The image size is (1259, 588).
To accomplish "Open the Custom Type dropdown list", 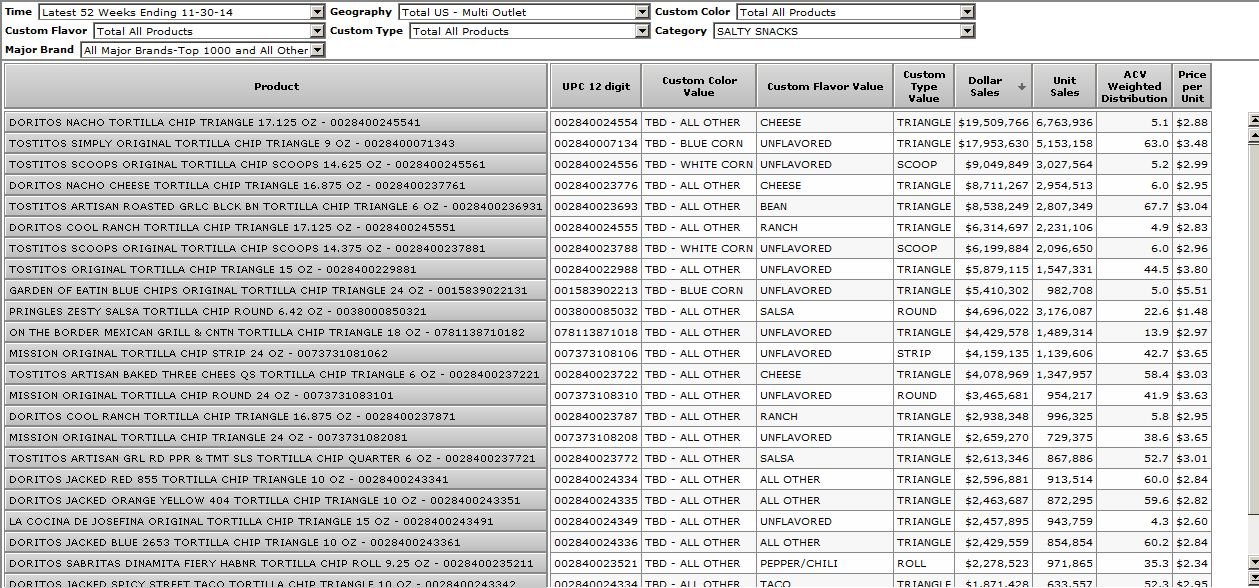I will [642, 31].
